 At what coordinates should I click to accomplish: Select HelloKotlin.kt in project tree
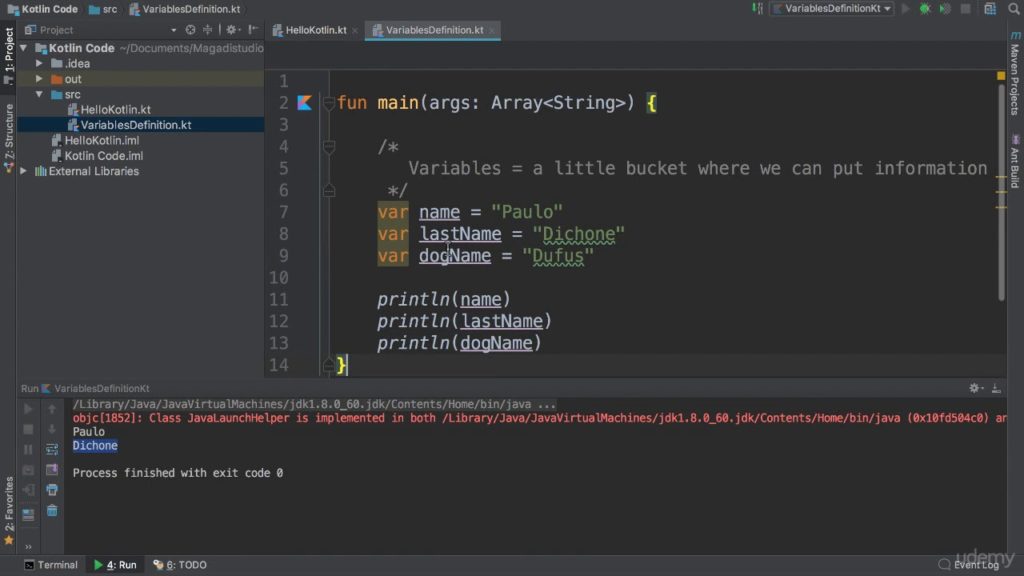[116, 110]
